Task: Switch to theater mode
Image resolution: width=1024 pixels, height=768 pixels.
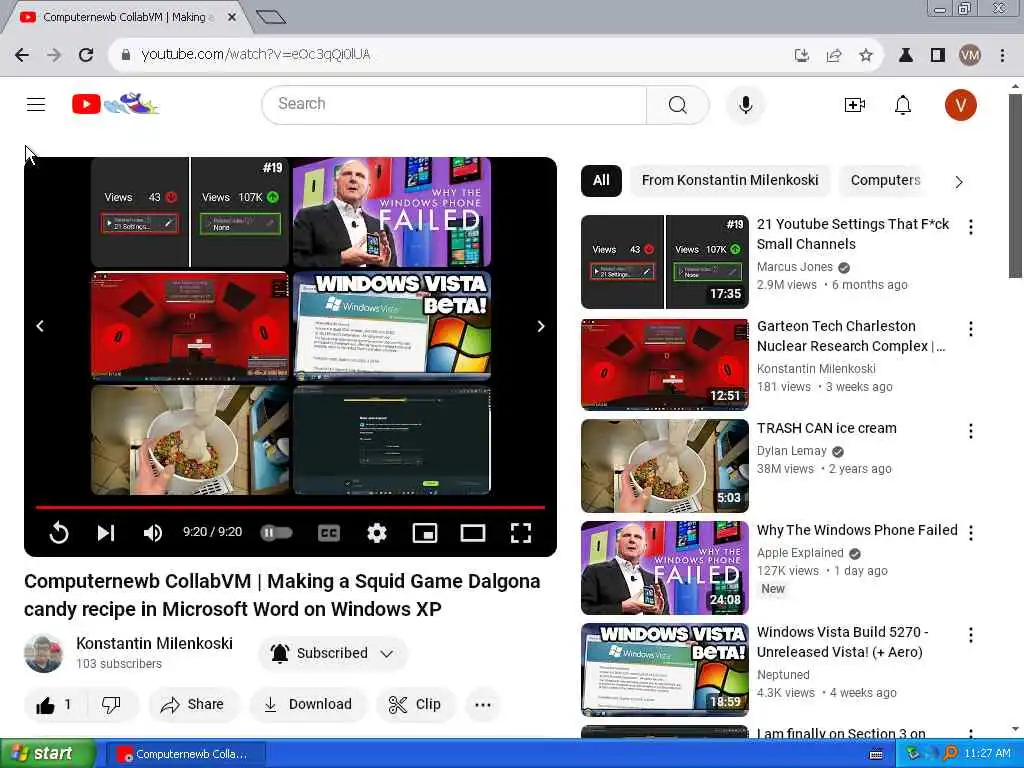Action: [x=473, y=533]
